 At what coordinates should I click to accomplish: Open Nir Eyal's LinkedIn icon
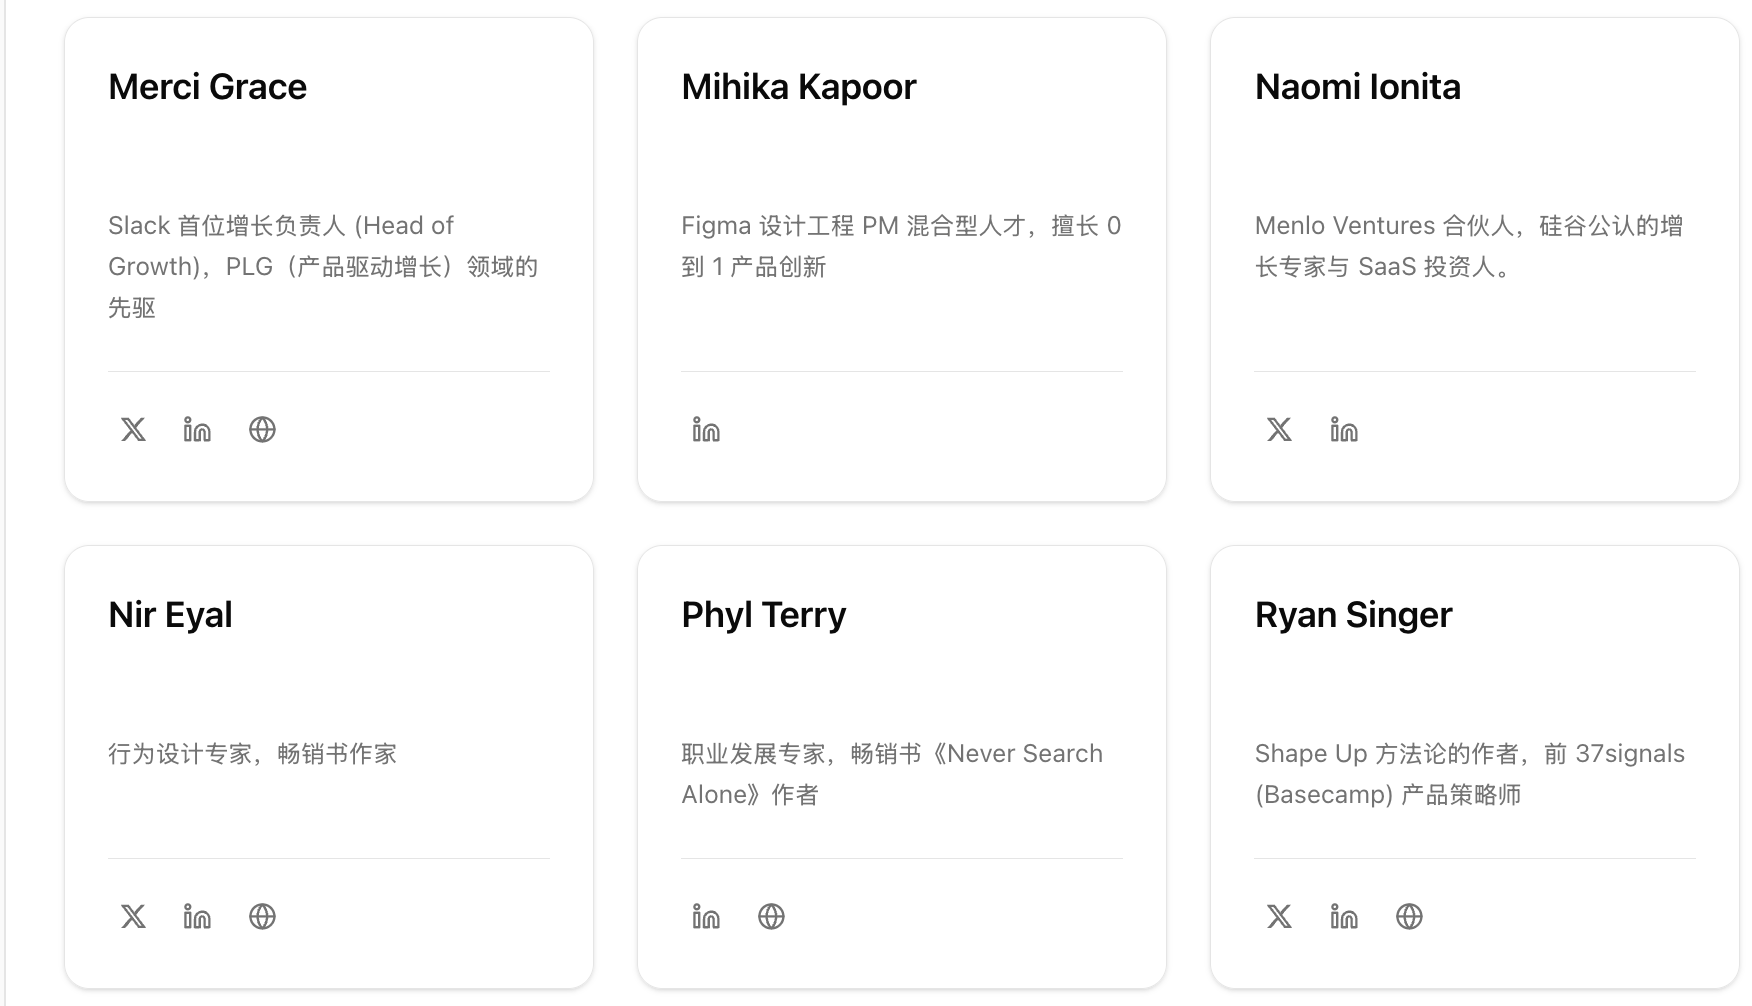197,916
